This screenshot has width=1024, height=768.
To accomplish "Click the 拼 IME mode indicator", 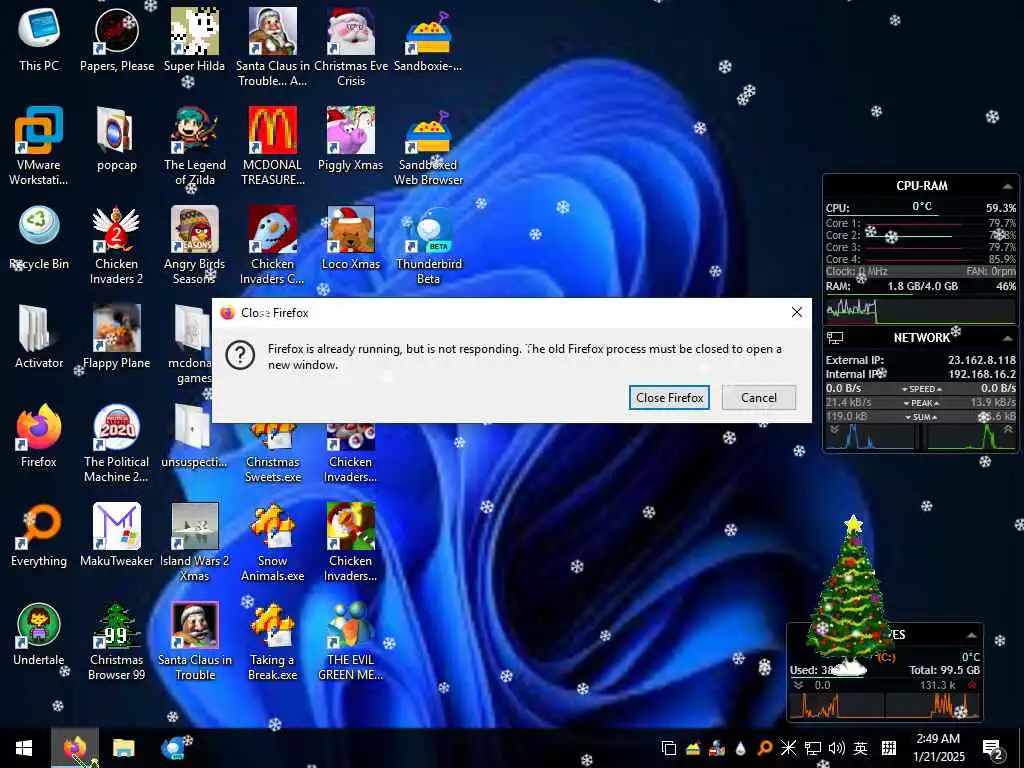I will coord(888,748).
